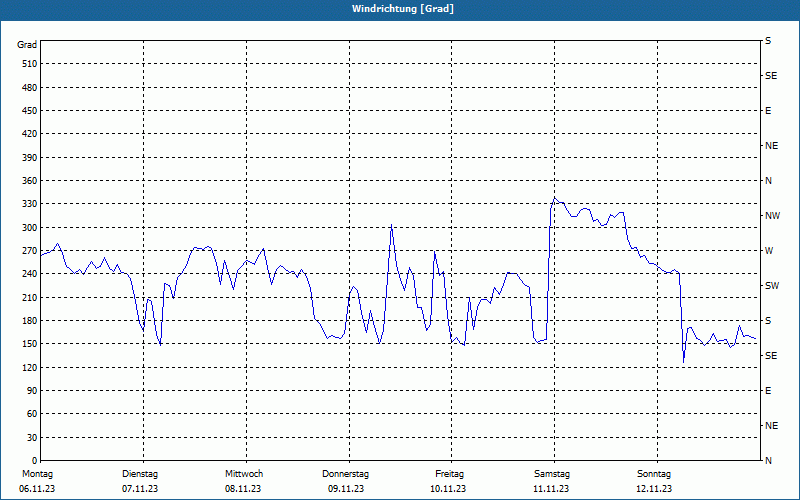Select the Samstag day label
800x500 pixels.
click(x=552, y=474)
